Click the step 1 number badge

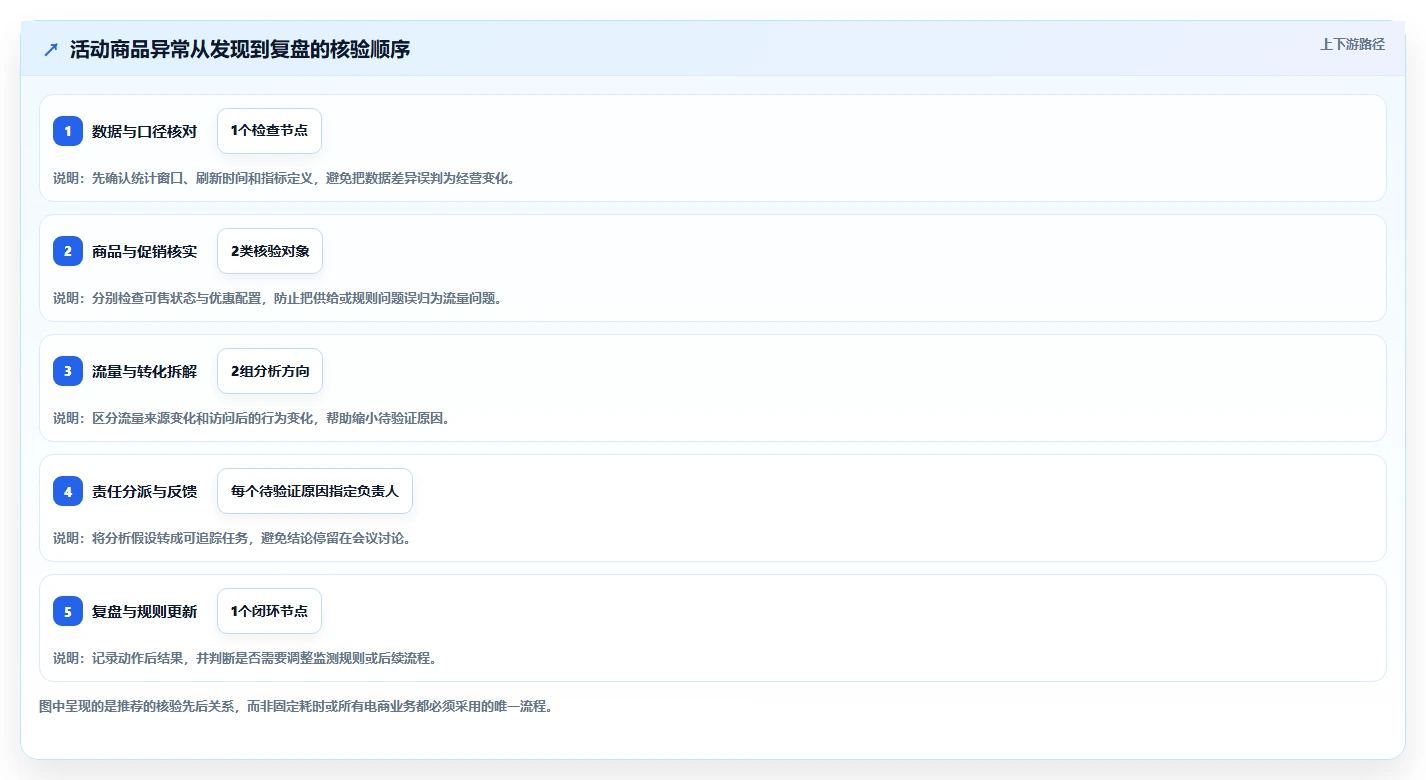click(68, 131)
